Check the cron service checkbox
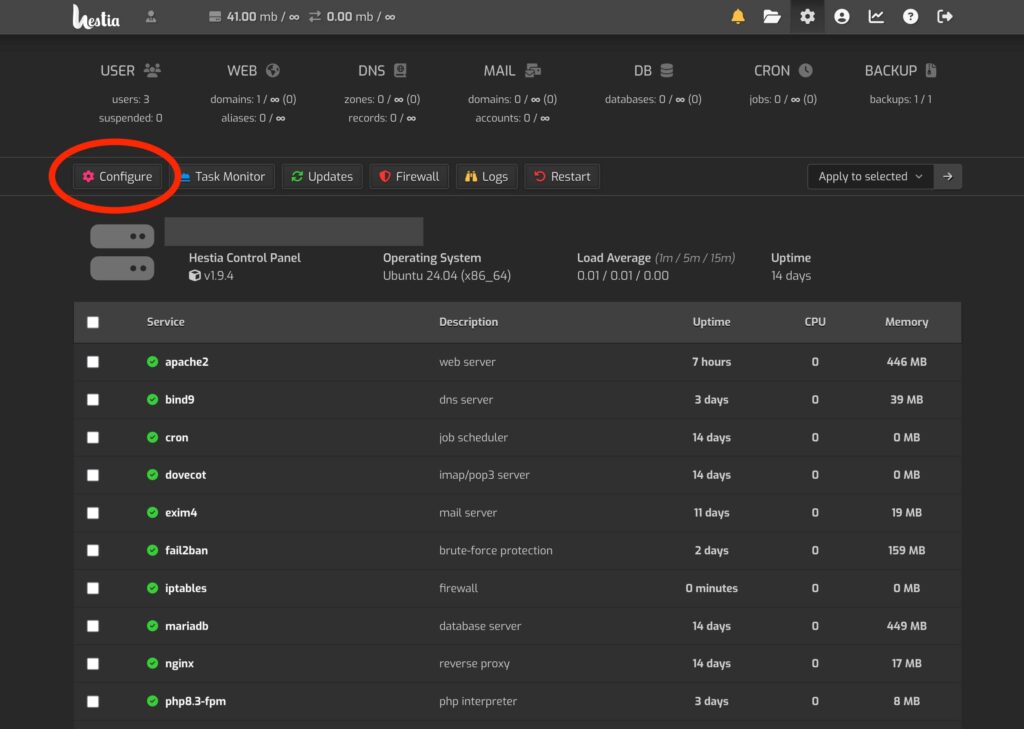1024x729 pixels. coord(93,438)
